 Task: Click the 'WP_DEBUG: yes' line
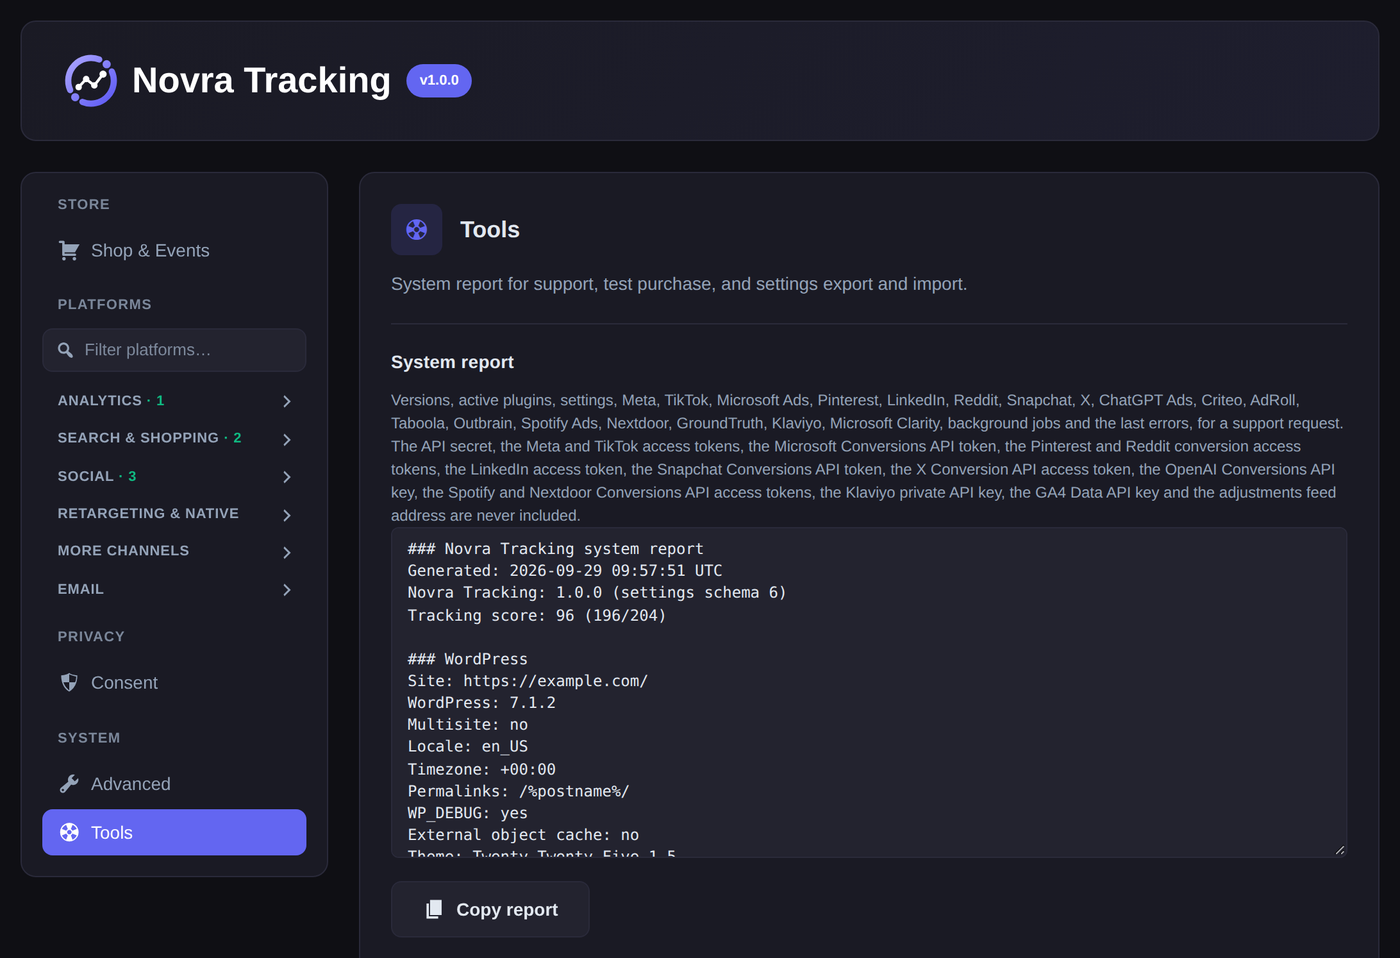(x=467, y=813)
